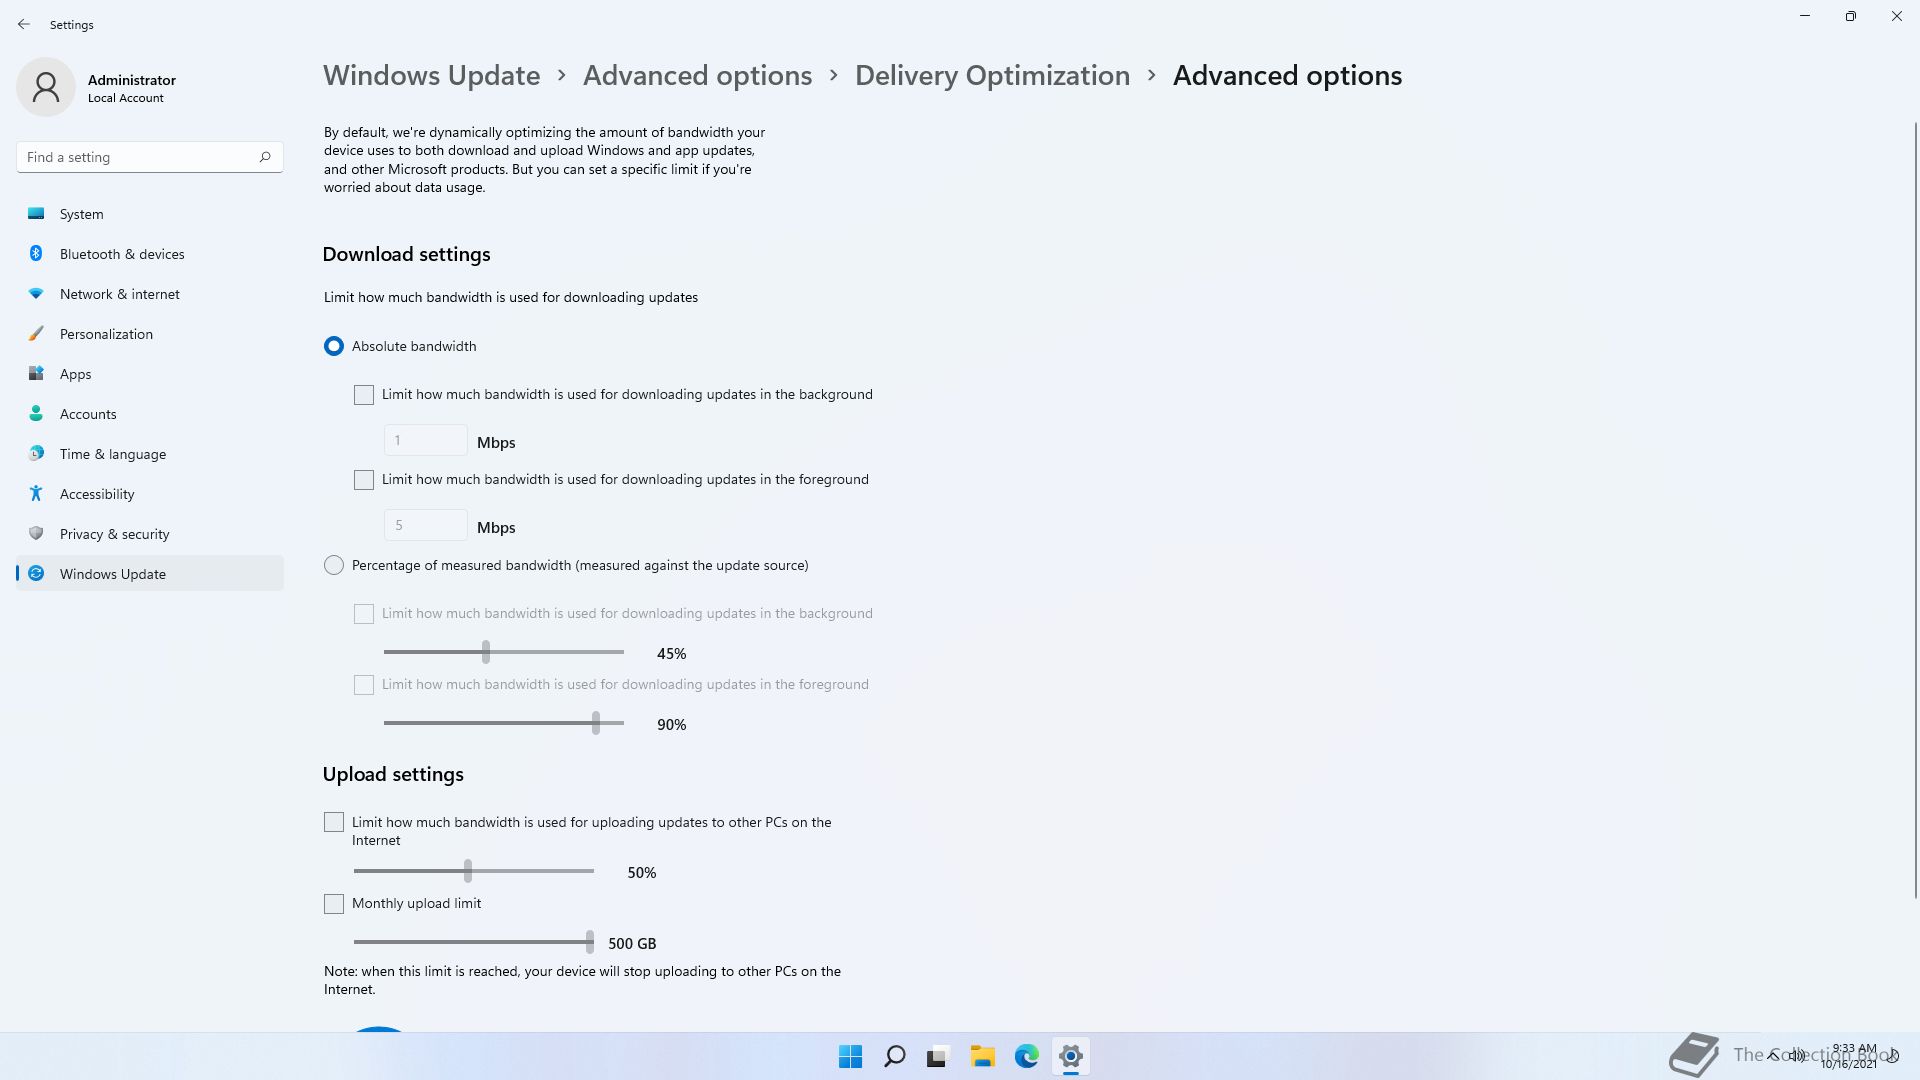Viewport: 1920px width, 1080px height.
Task: Click the Administrator profile avatar
Action: click(x=46, y=87)
